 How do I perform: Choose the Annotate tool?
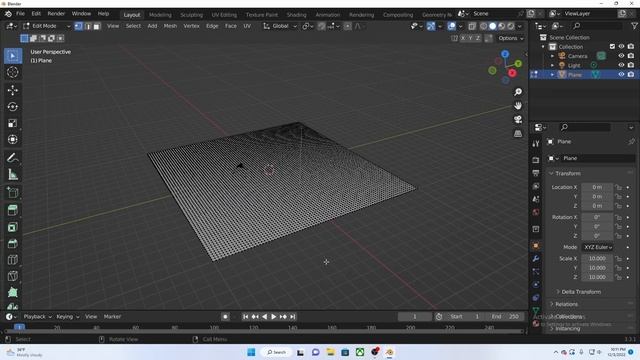coord(13,158)
